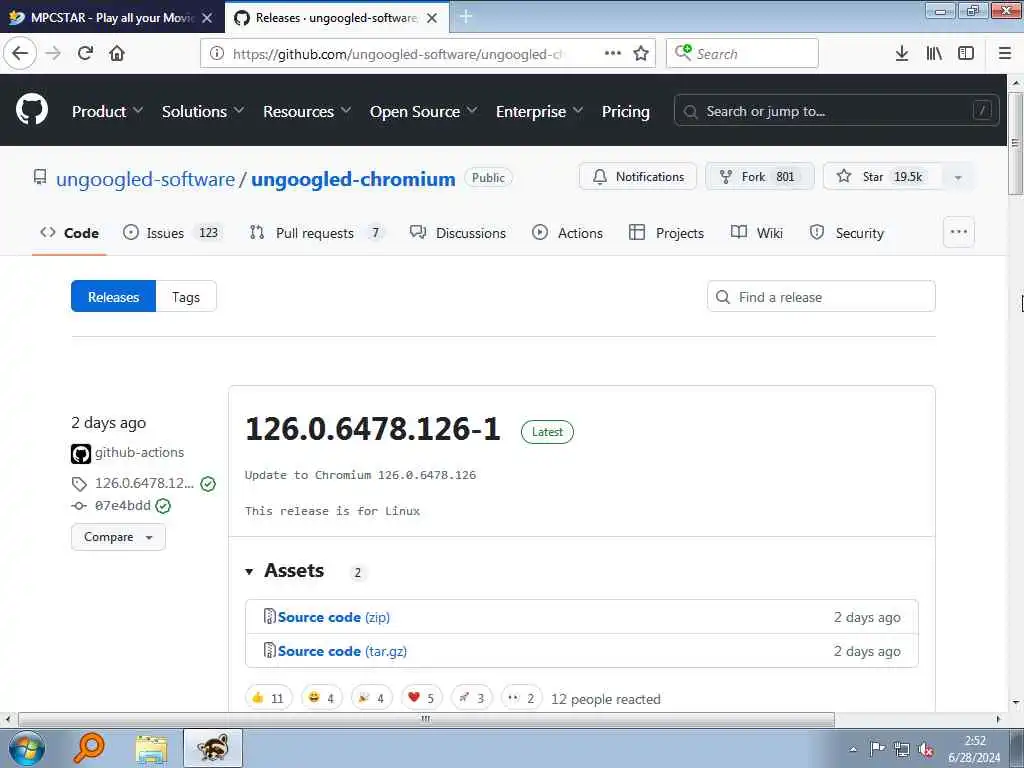Select the Releases button
The image size is (1024, 768).
[114, 296]
